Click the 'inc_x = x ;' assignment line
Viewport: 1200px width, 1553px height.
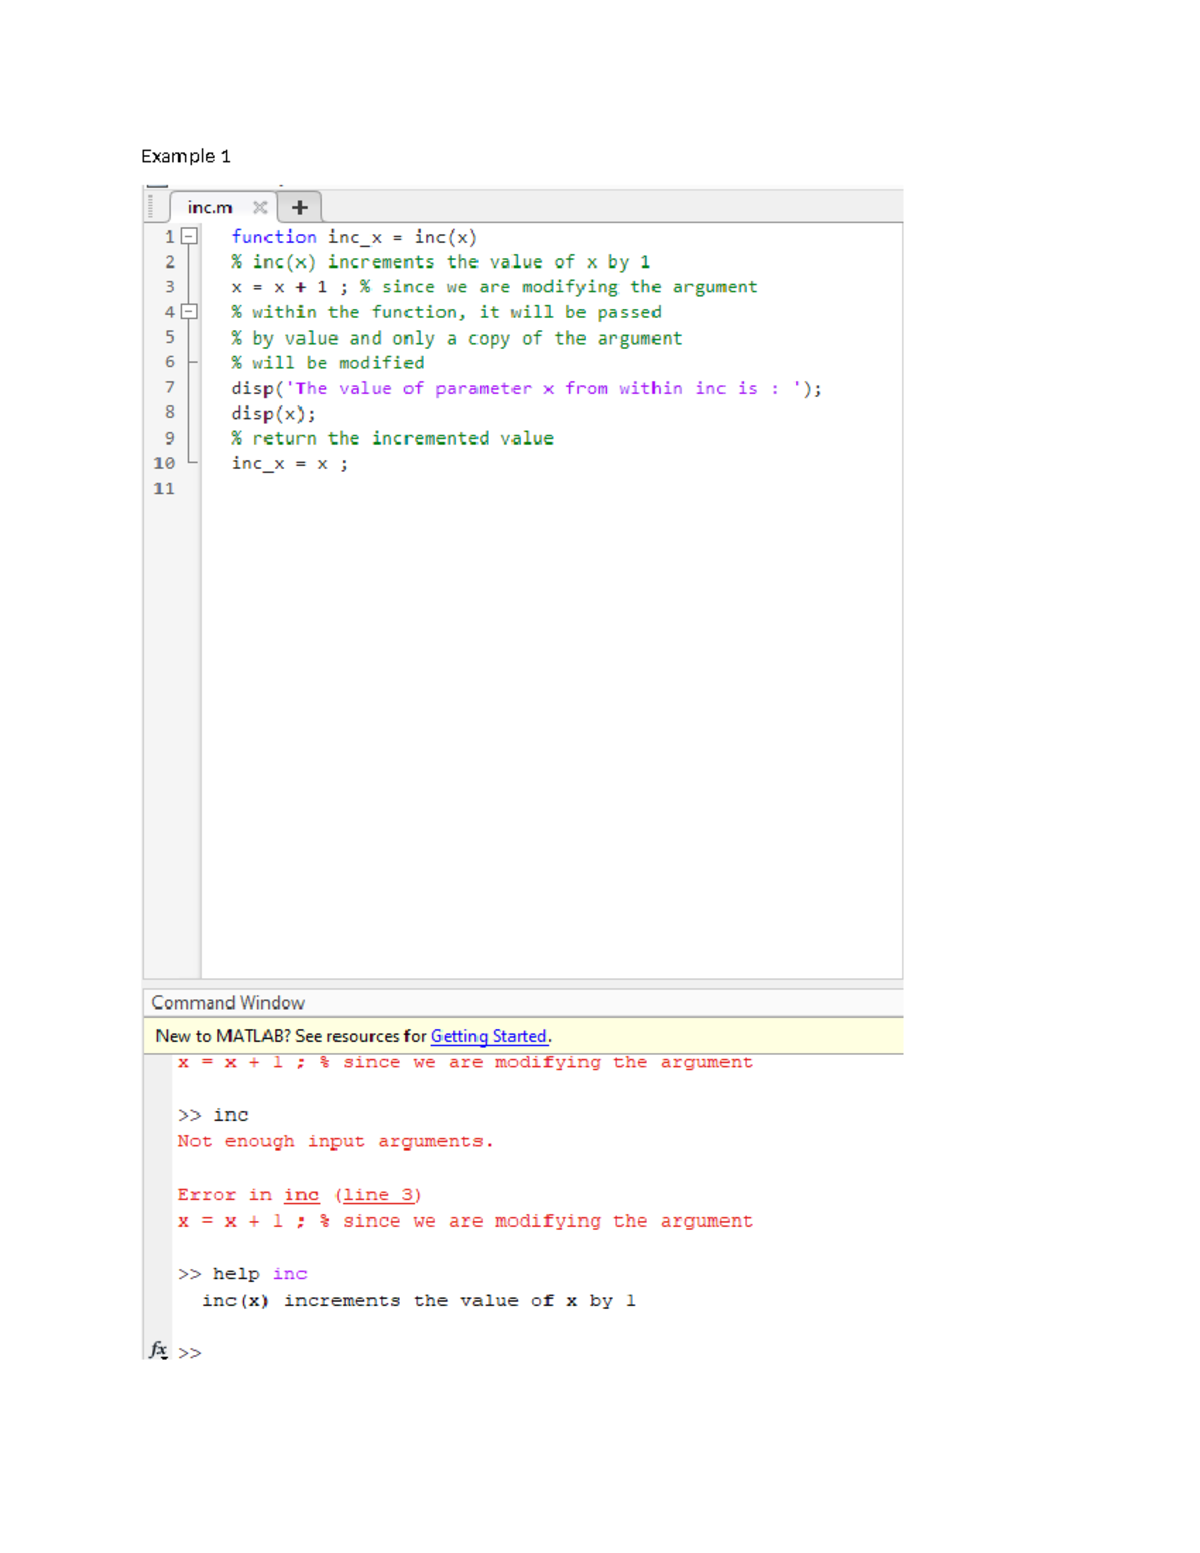[x=290, y=464]
